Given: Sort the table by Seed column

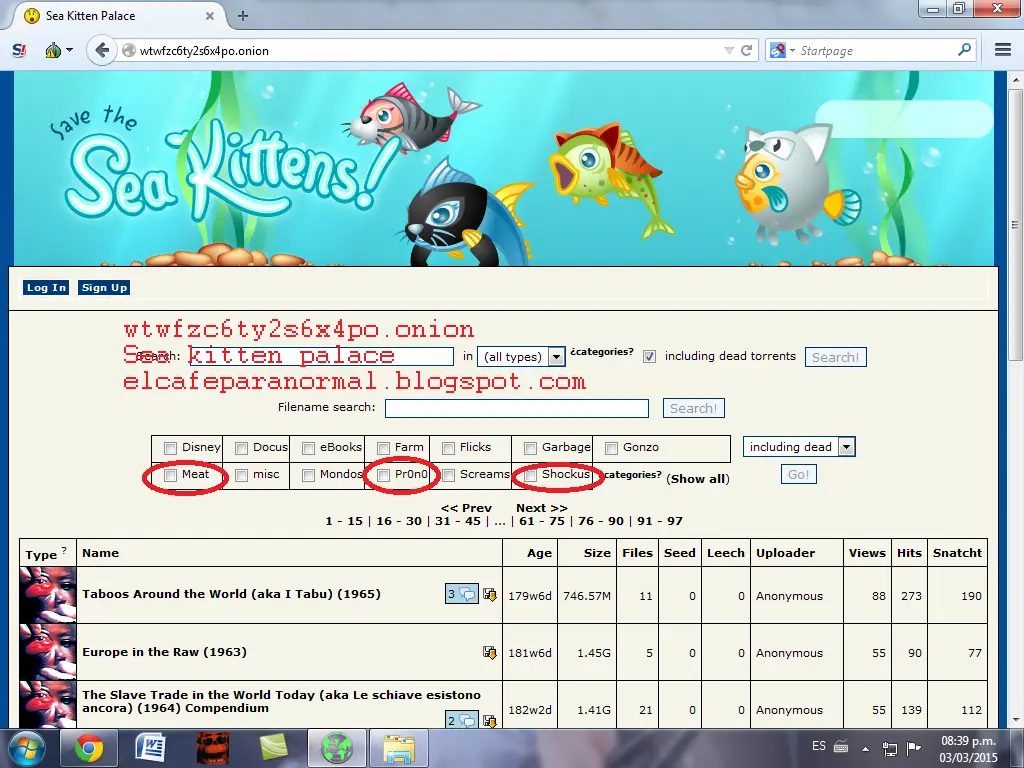Looking at the screenshot, I should click(680, 552).
